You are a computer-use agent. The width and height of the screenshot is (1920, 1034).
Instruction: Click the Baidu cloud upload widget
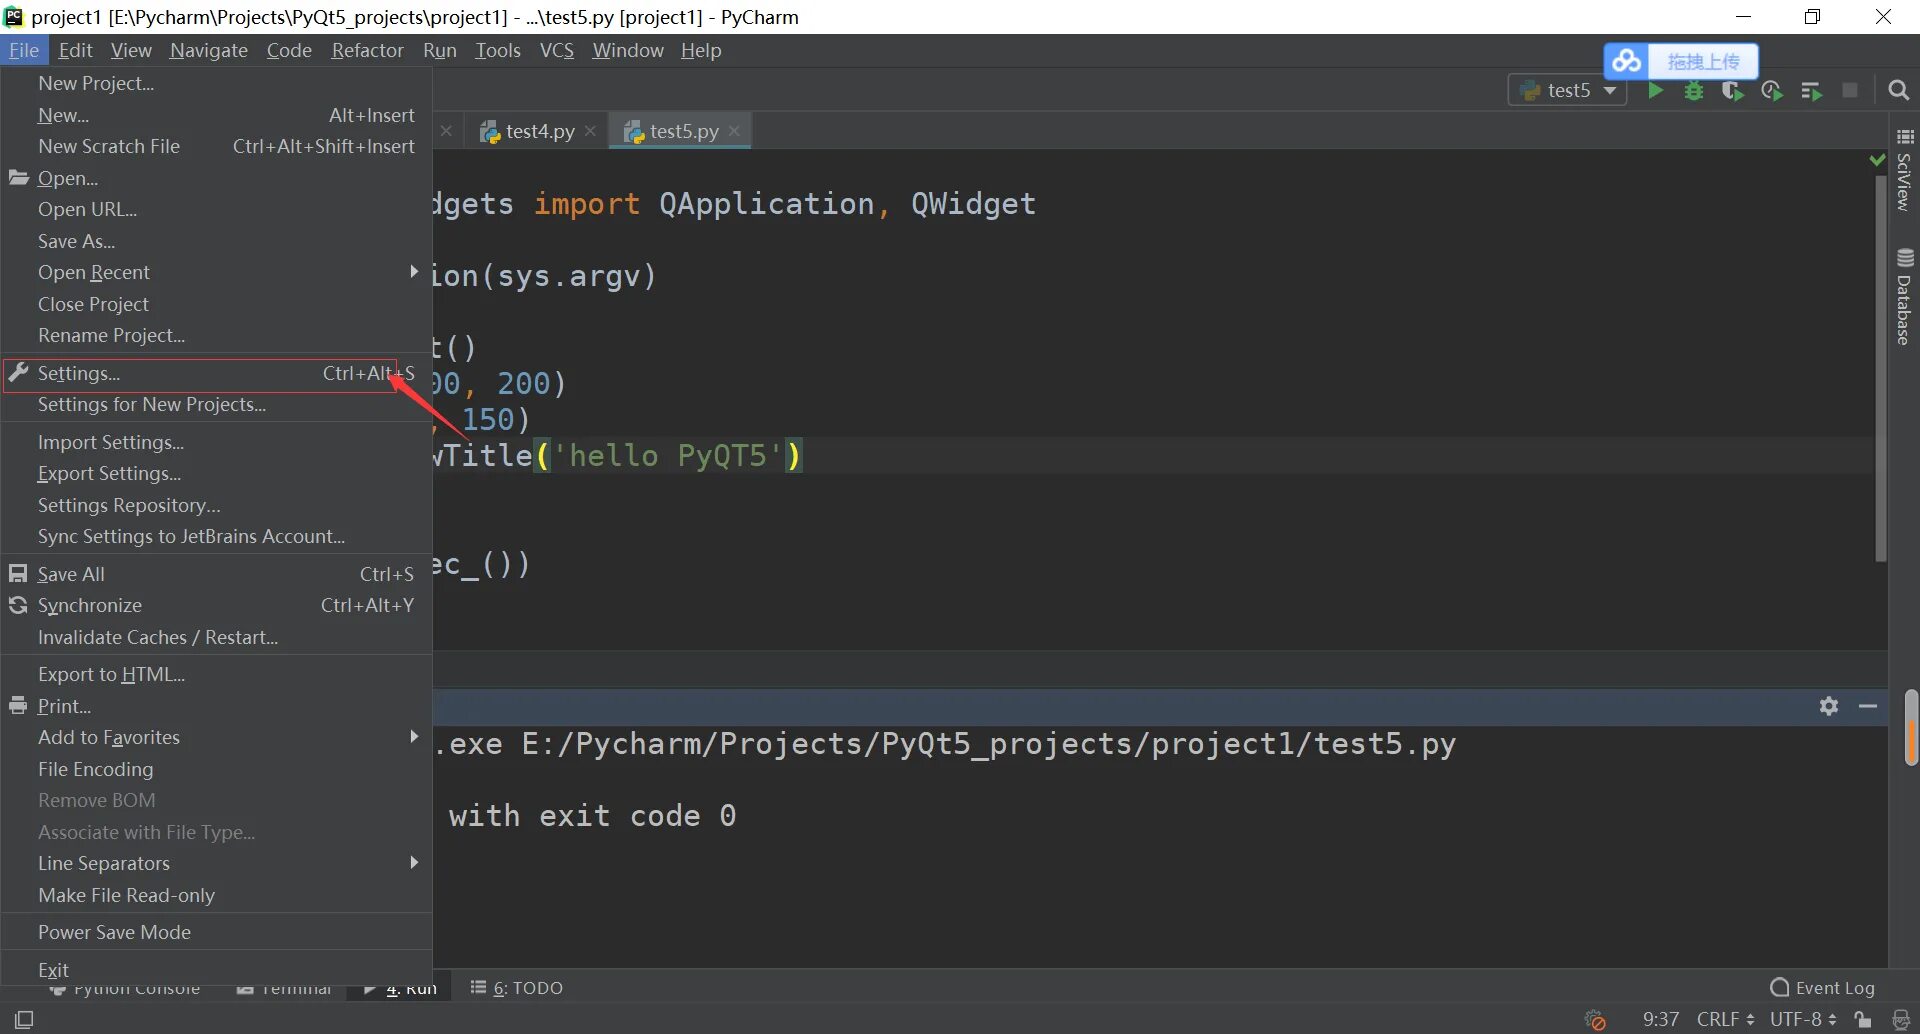coord(1681,61)
